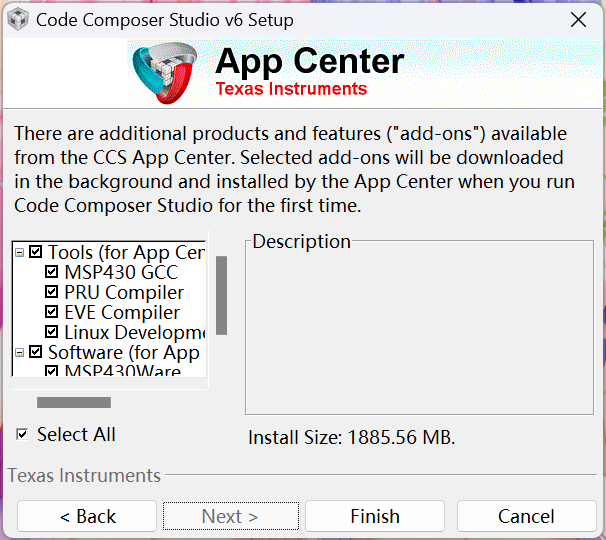The height and width of the screenshot is (540, 606).
Task: Select the MSP430Ware label
Action: point(122,370)
